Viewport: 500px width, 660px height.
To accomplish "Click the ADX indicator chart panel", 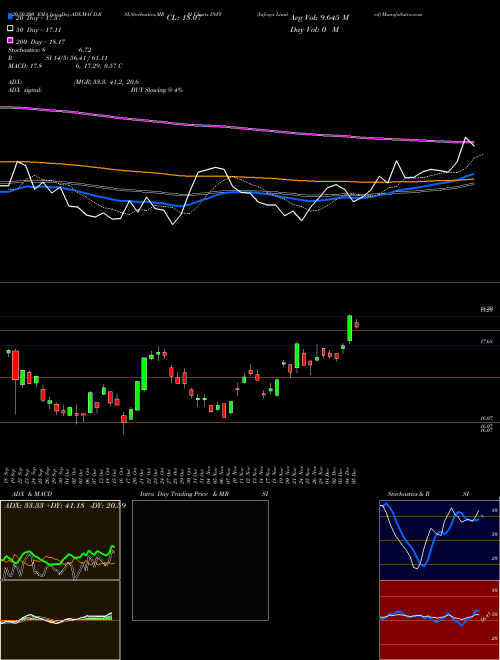I will pyautogui.click(x=60, y=540).
